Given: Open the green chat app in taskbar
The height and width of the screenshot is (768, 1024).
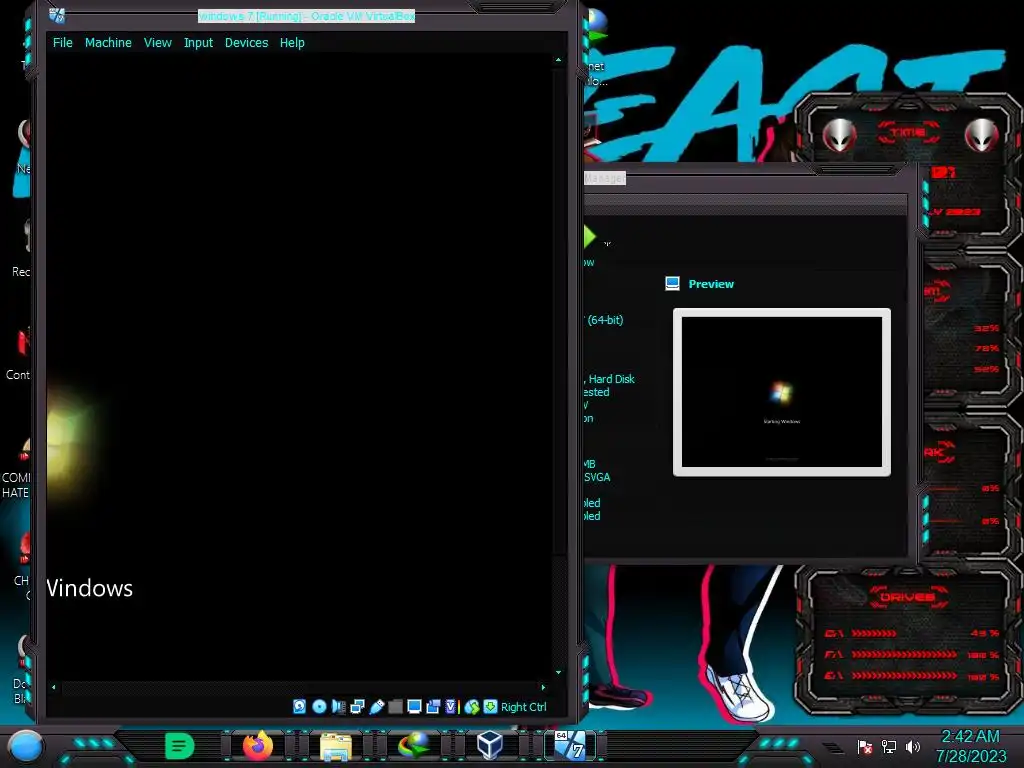Looking at the screenshot, I should [x=180, y=746].
